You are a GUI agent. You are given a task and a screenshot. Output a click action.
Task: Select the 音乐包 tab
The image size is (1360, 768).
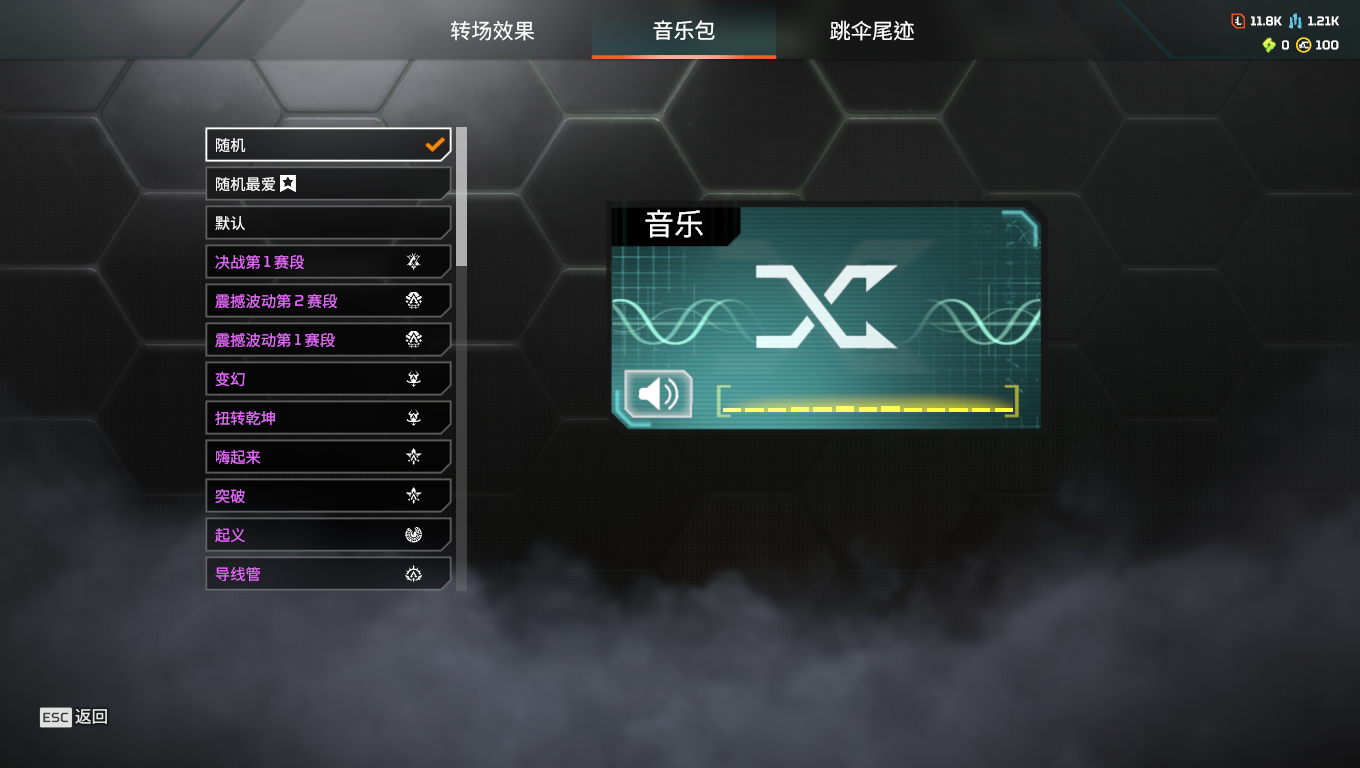click(684, 31)
